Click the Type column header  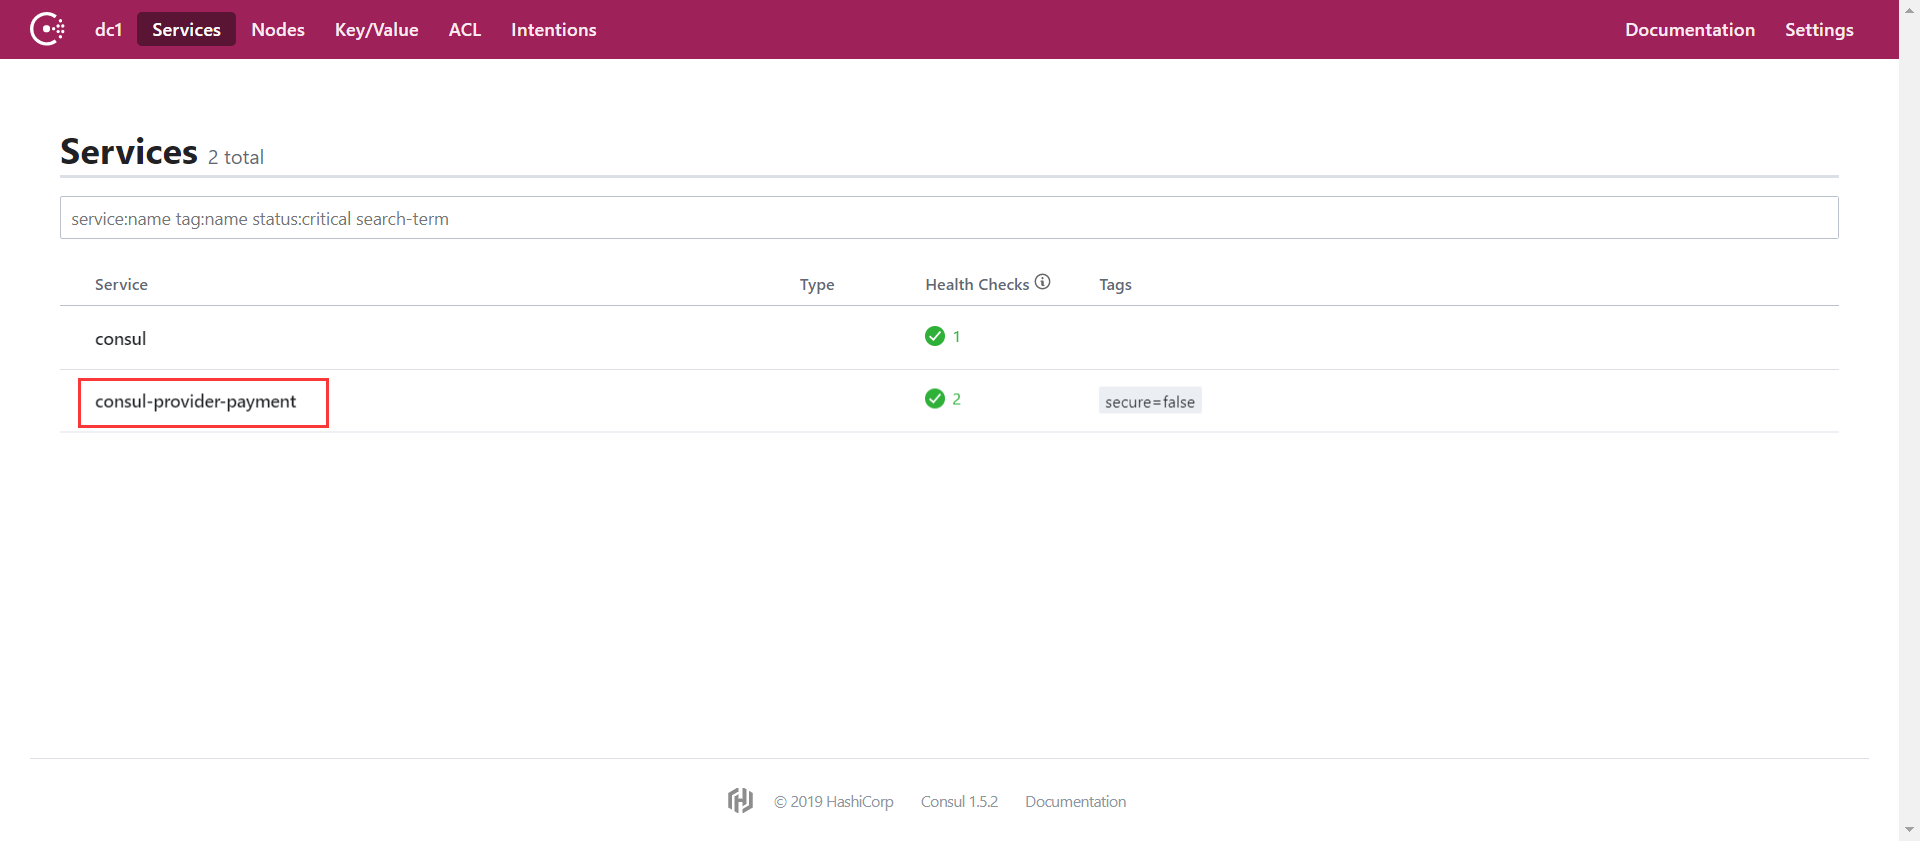click(816, 285)
